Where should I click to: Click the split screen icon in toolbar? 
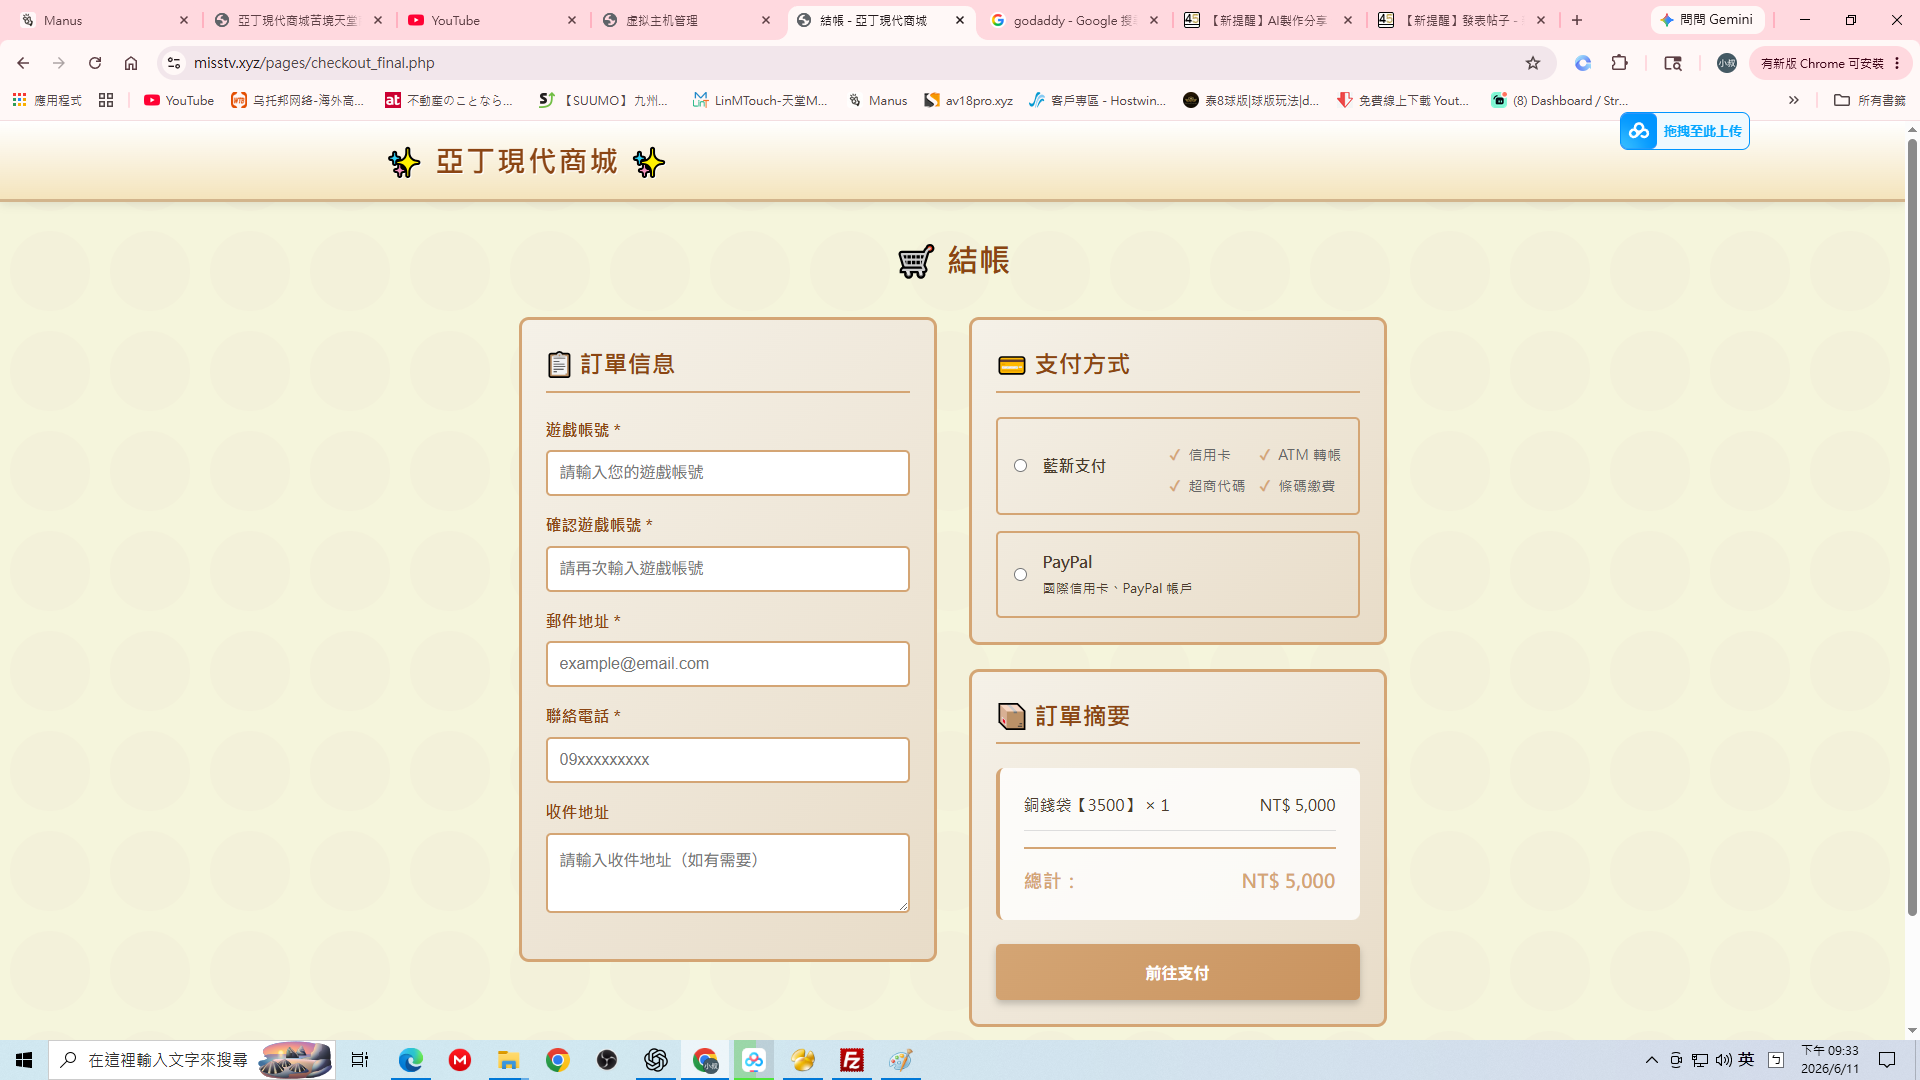pos(1673,63)
